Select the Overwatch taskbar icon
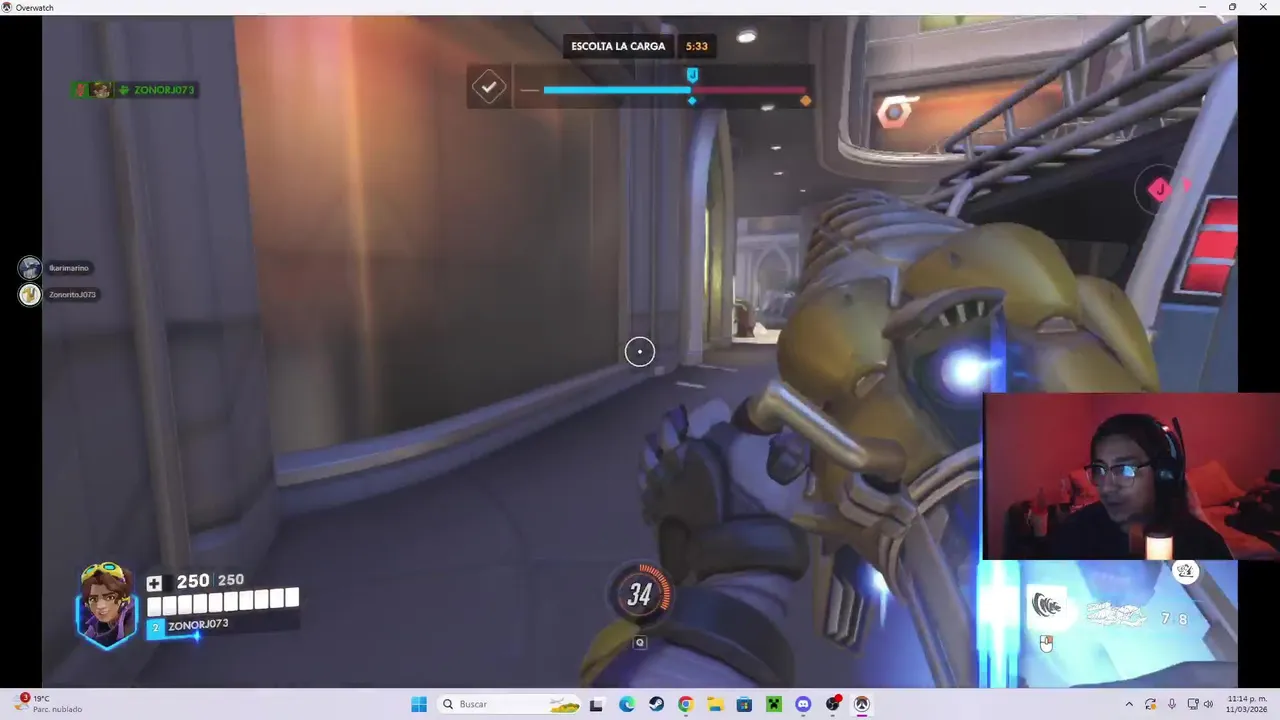This screenshot has height=720, width=1280. click(862, 704)
